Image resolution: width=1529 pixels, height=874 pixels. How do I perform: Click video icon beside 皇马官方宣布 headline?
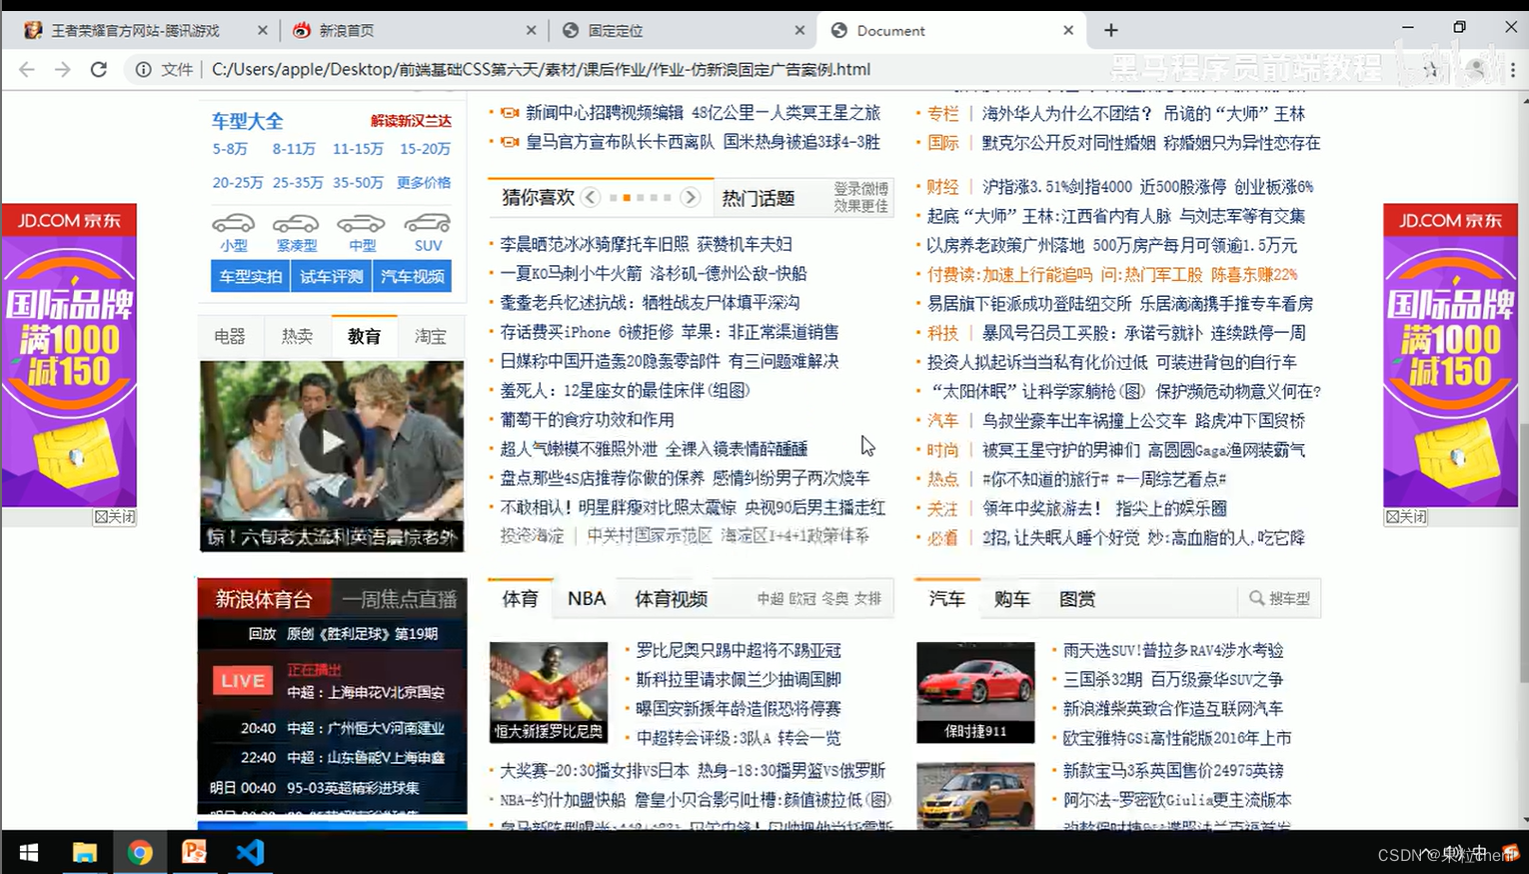pos(509,142)
